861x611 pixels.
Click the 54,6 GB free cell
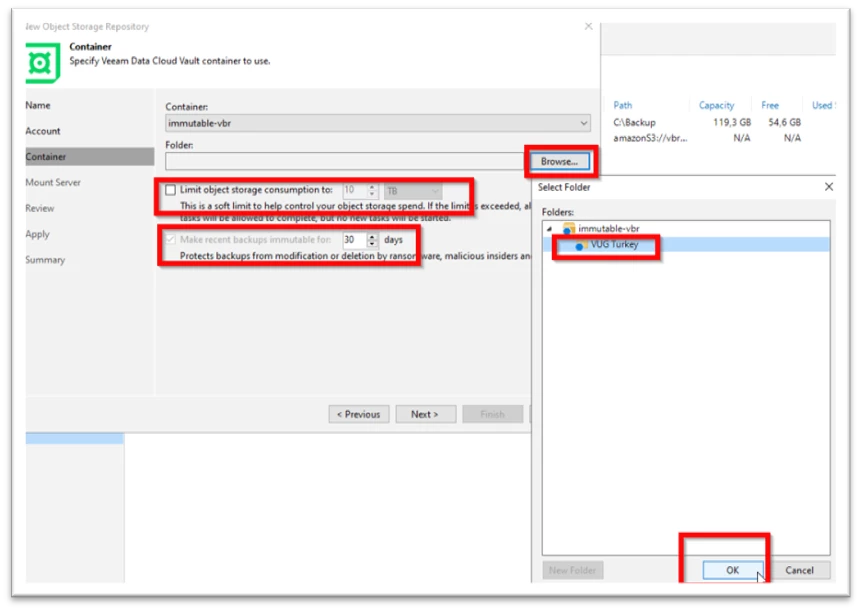[784, 122]
